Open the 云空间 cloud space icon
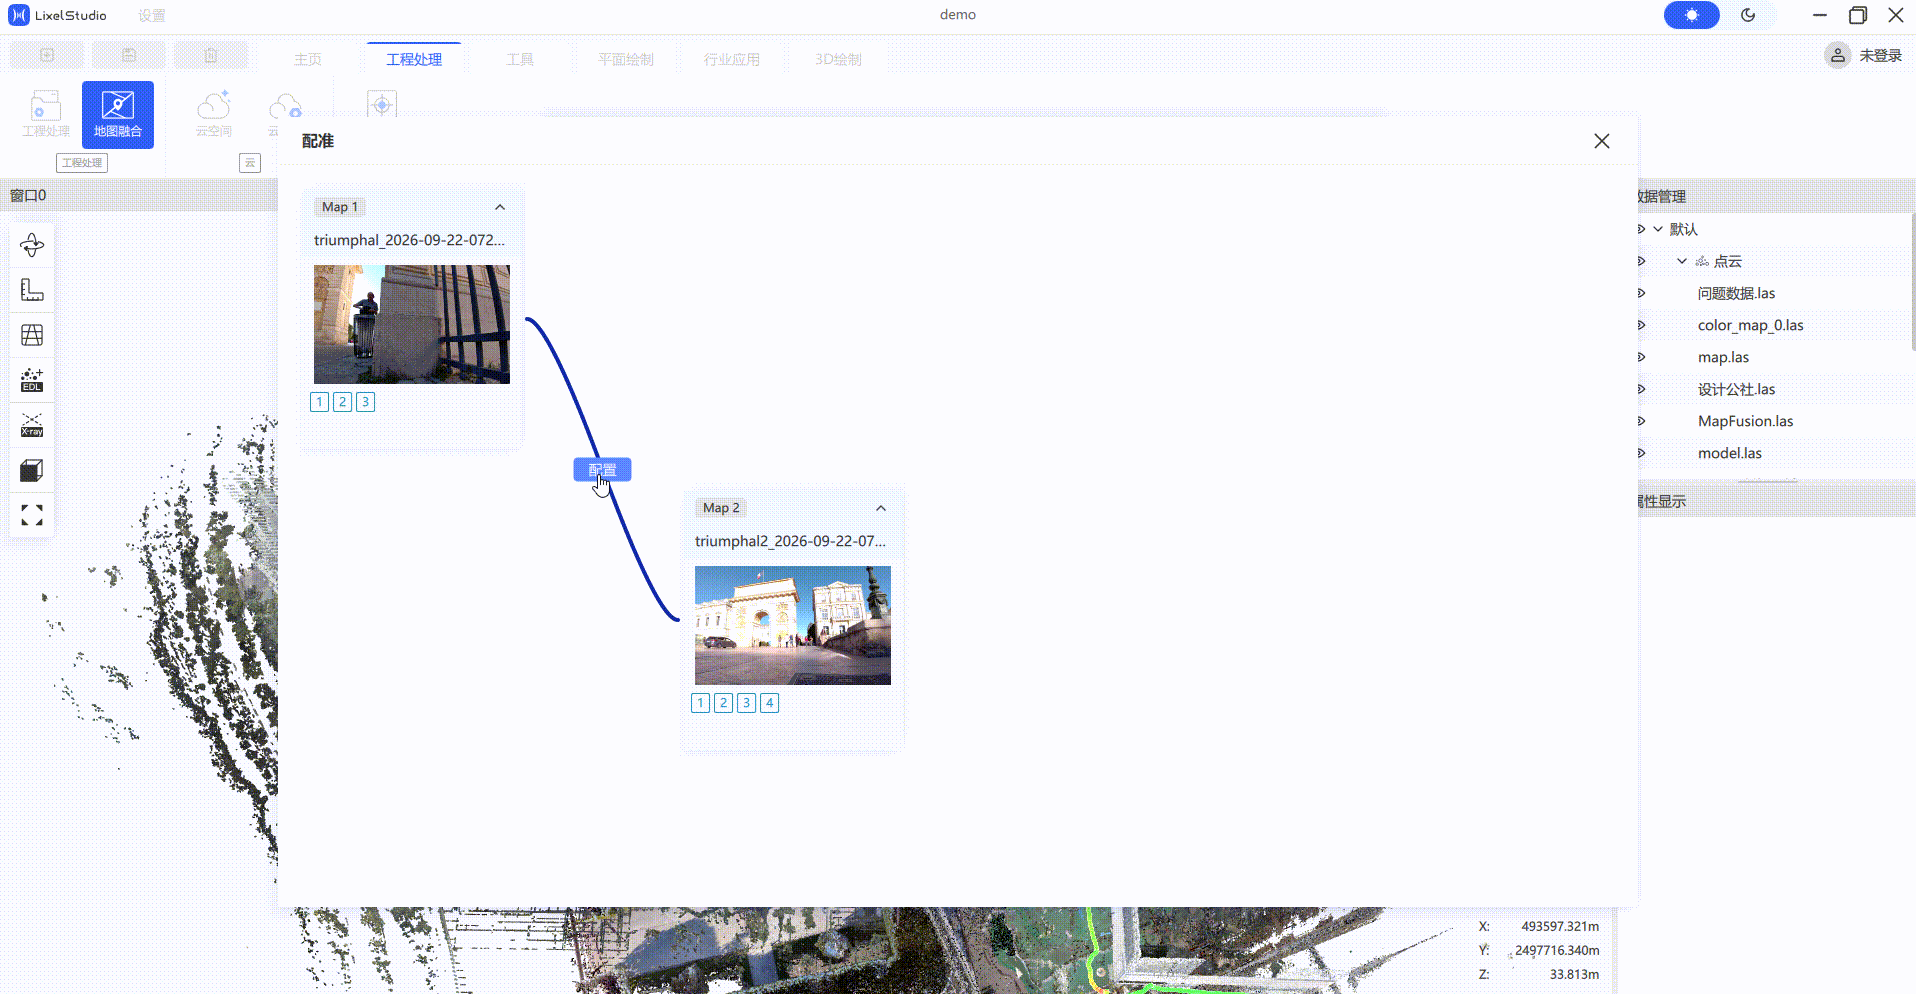 pos(214,114)
